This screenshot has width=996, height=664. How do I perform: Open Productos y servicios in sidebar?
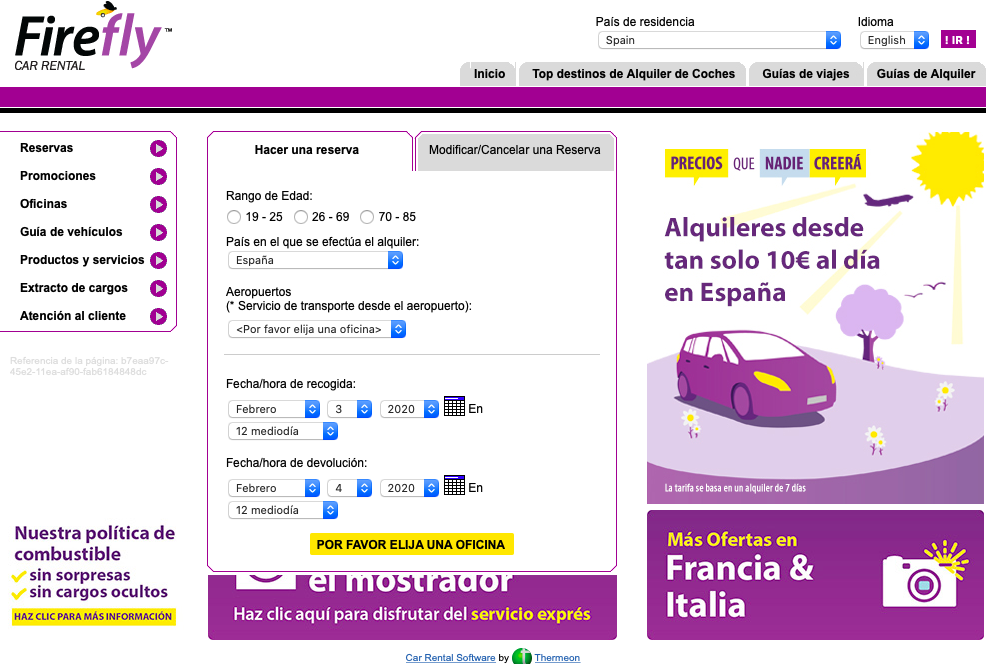tap(82, 260)
